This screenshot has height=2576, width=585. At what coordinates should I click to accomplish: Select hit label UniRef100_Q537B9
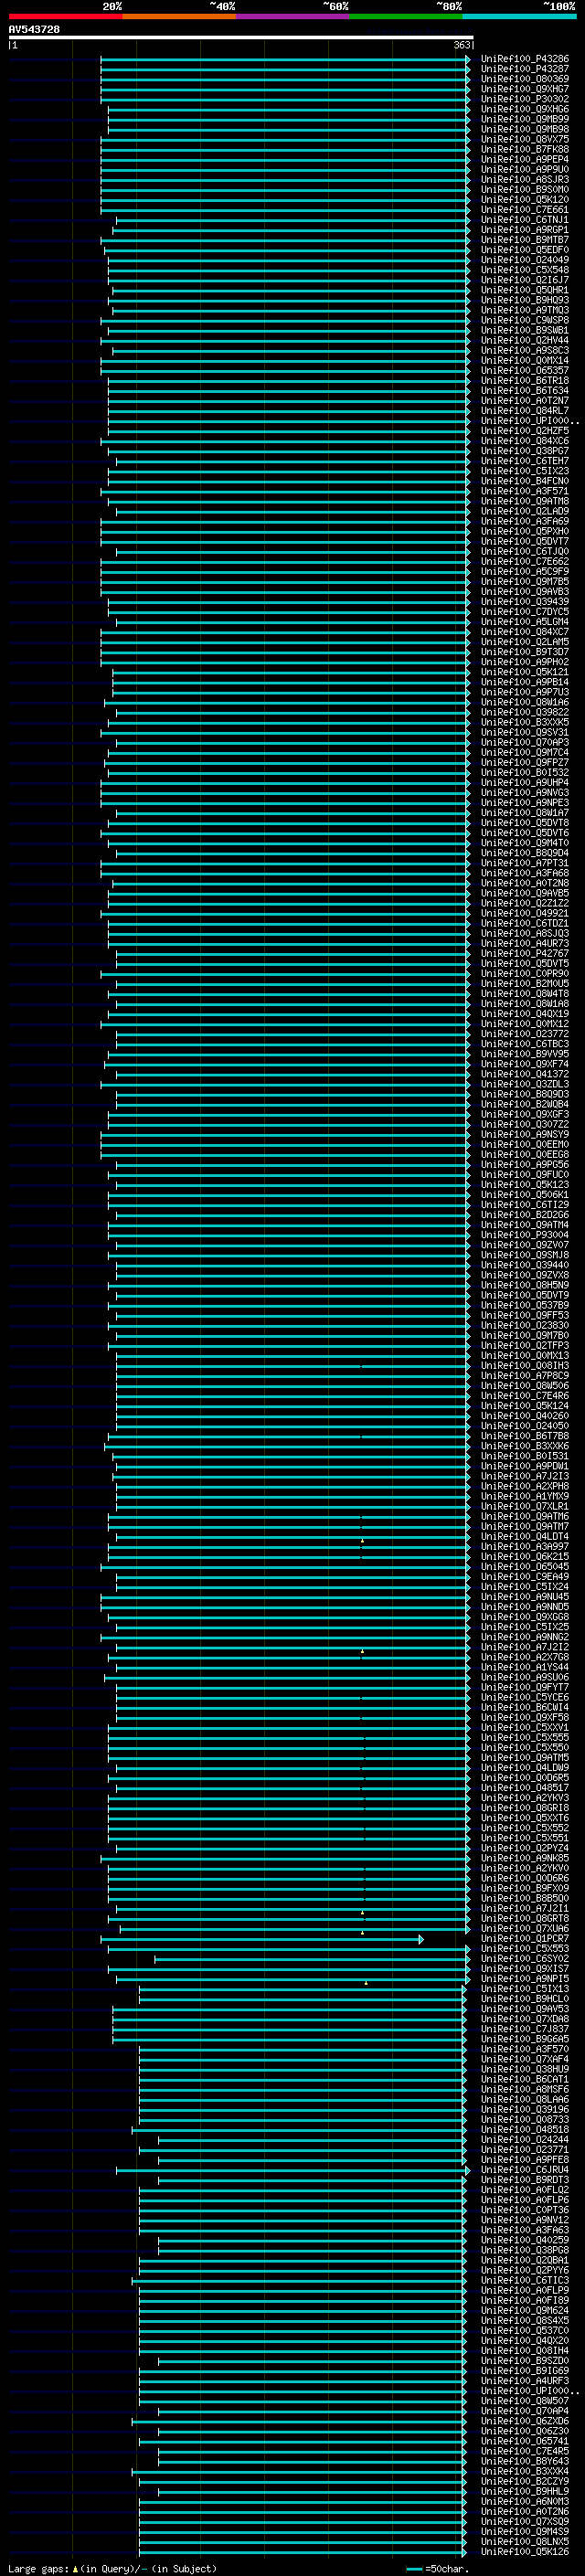[x=524, y=1305]
